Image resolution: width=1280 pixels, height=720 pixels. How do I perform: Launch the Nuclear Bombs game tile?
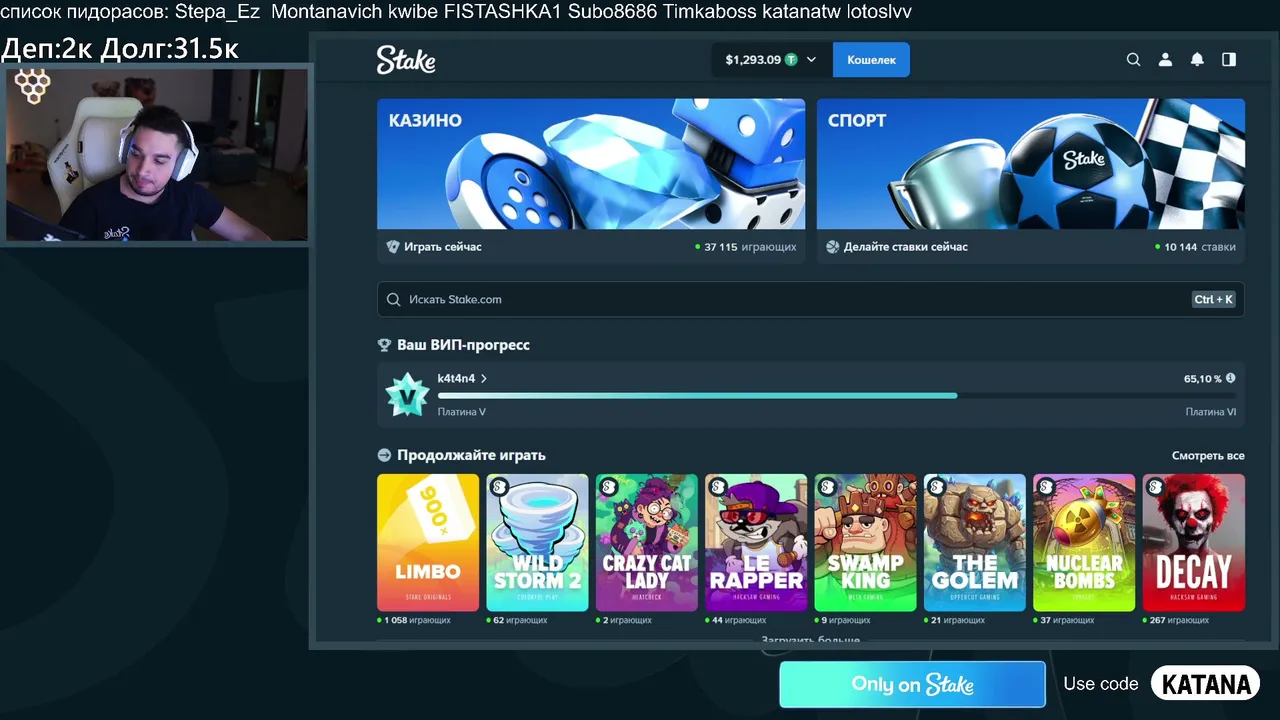(x=1084, y=542)
